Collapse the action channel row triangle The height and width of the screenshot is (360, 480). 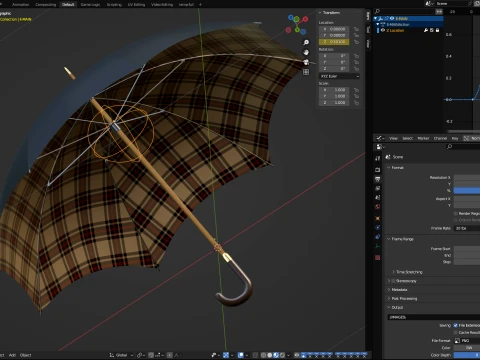(378, 24)
